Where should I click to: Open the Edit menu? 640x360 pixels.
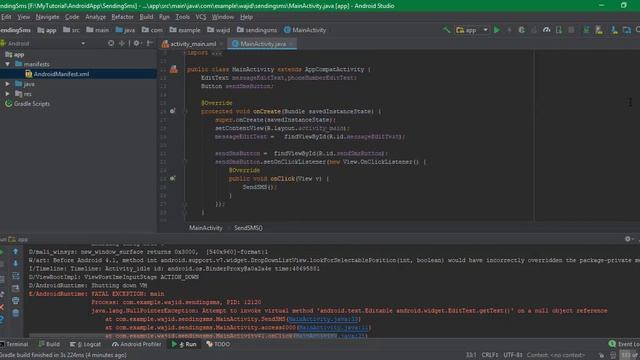tap(6, 17)
